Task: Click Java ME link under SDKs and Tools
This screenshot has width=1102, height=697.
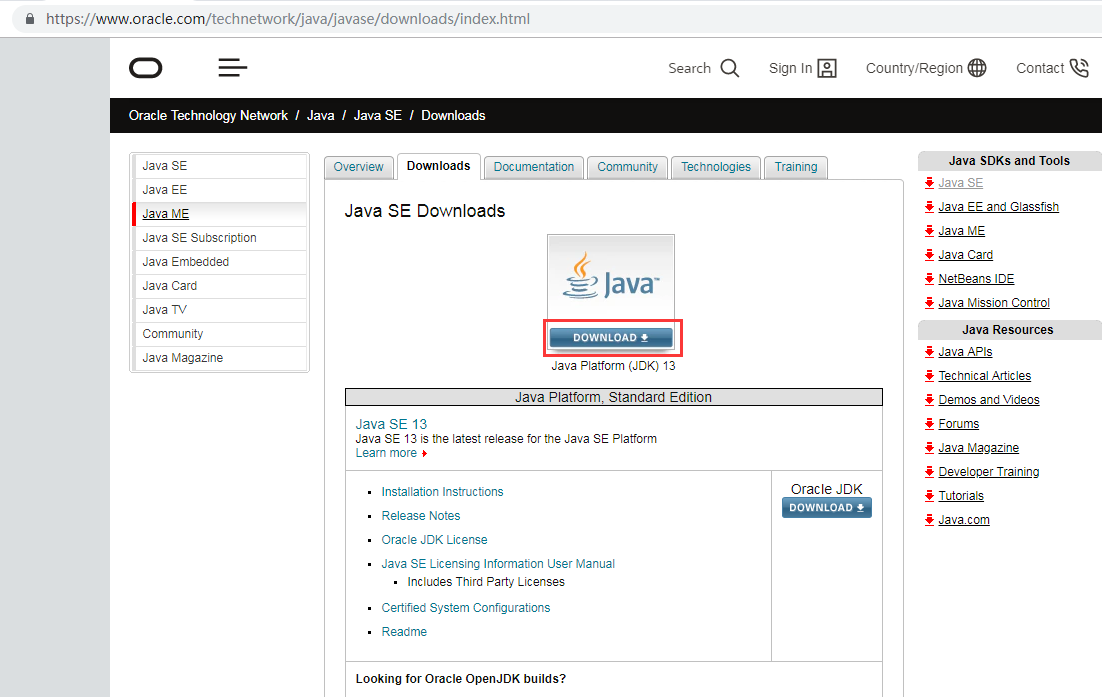Action: pos(961,230)
